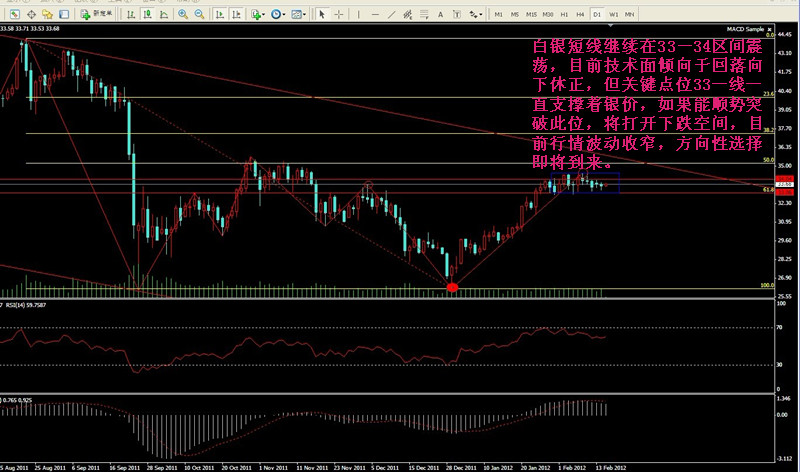This screenshot has height=472, width=800.
Task: Click the zoom out magnifier
Action: (x=199, y=14)
